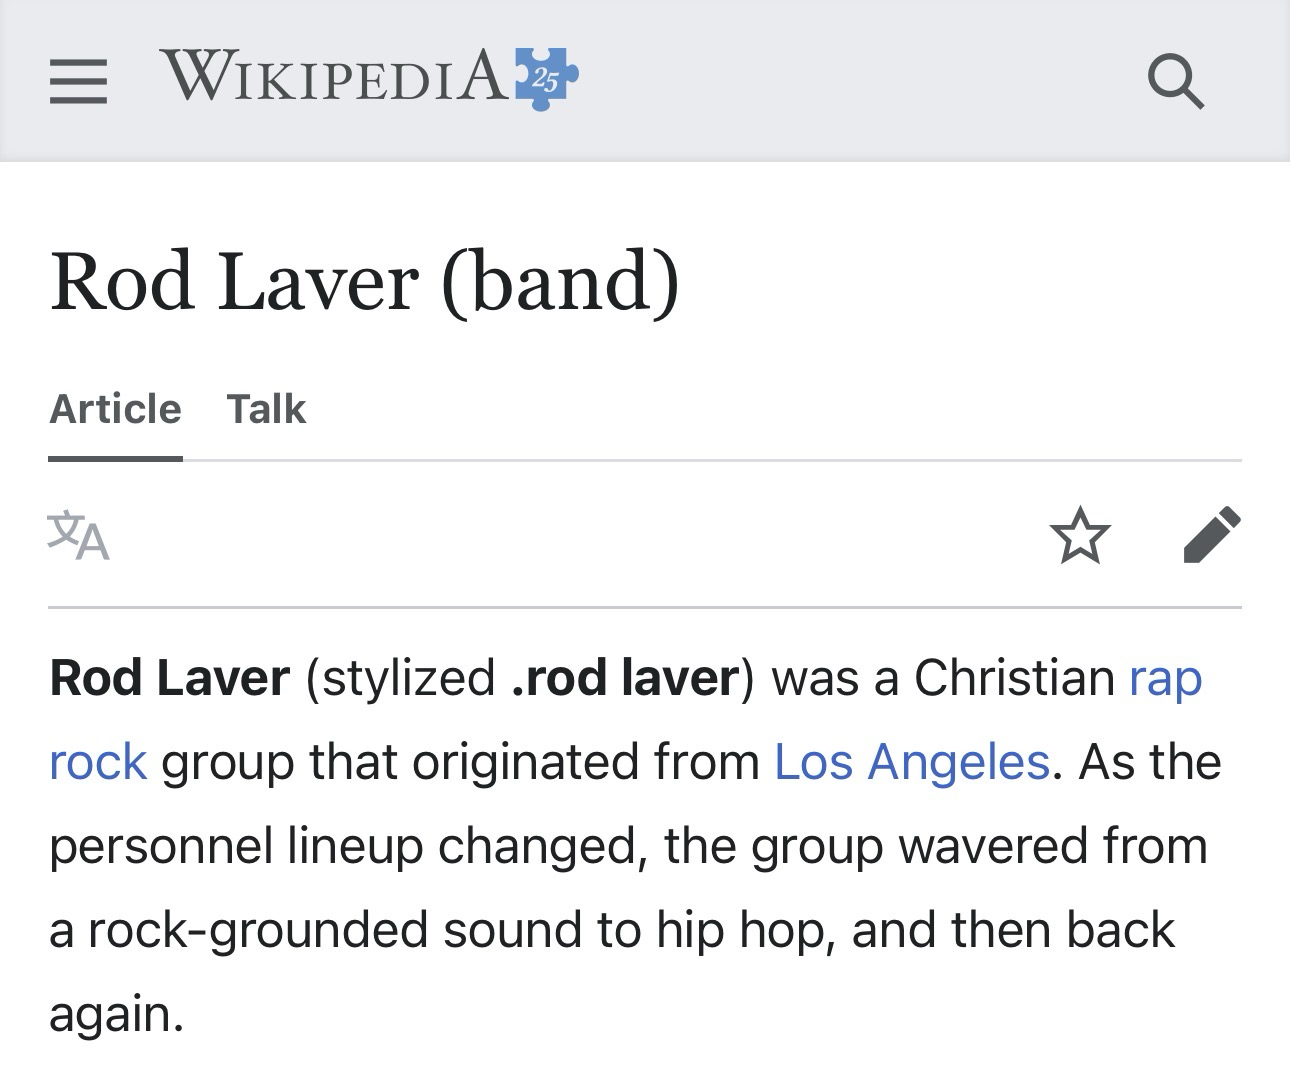
Task: Follow the "rap" link text
Action: [1165, 678]
